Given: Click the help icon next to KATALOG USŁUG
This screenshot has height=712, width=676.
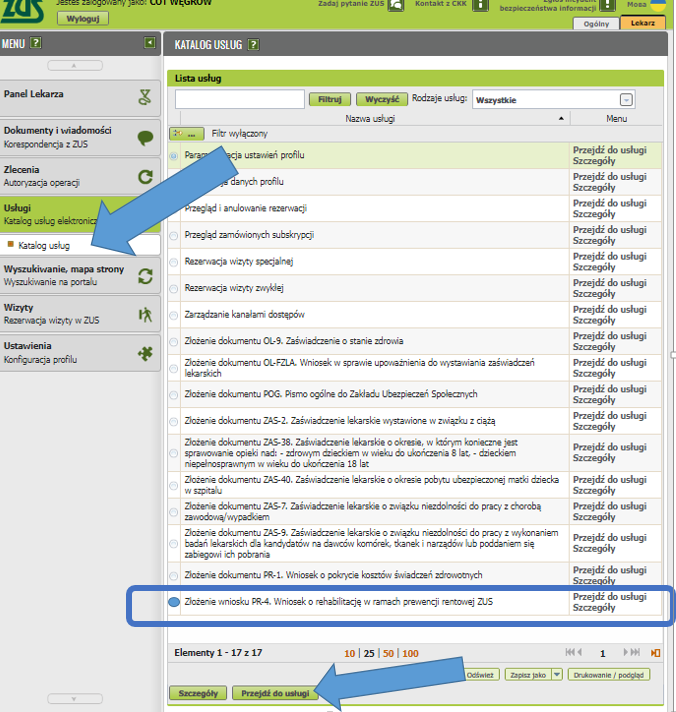Looking at the screenshot, I should coord(254,45).
